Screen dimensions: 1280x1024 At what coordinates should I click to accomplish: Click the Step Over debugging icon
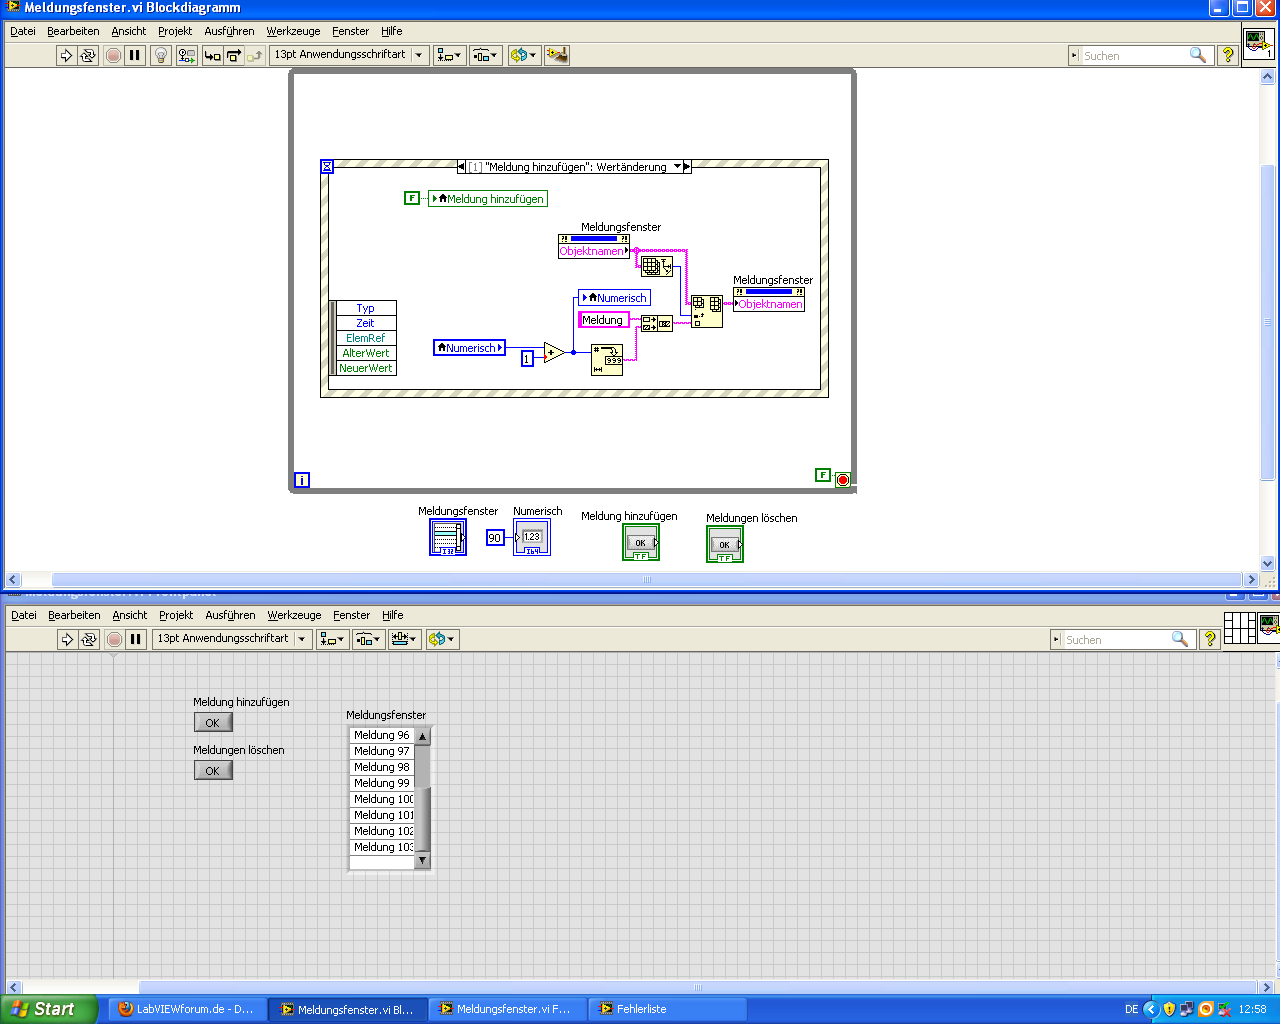coord(234,55)
